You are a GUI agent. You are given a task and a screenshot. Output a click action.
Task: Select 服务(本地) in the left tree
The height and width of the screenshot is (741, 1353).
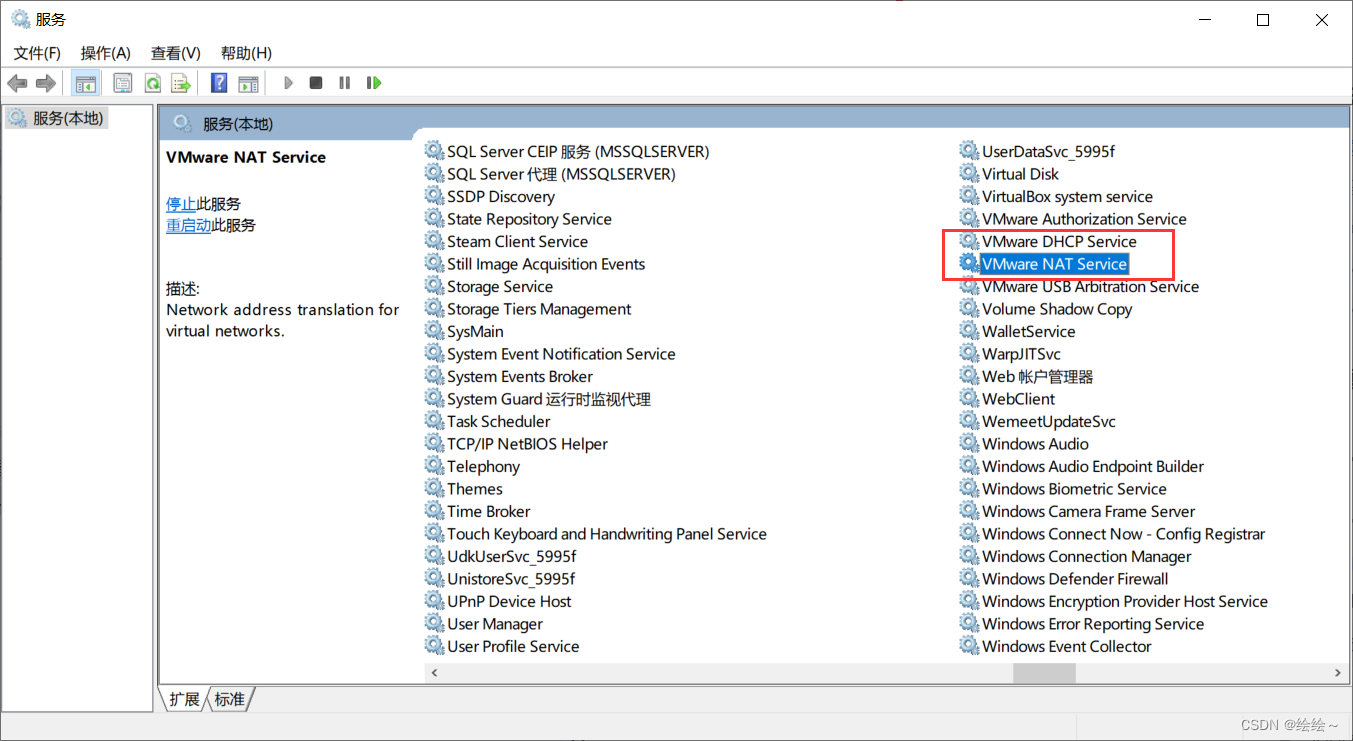(x=68, y=118)
